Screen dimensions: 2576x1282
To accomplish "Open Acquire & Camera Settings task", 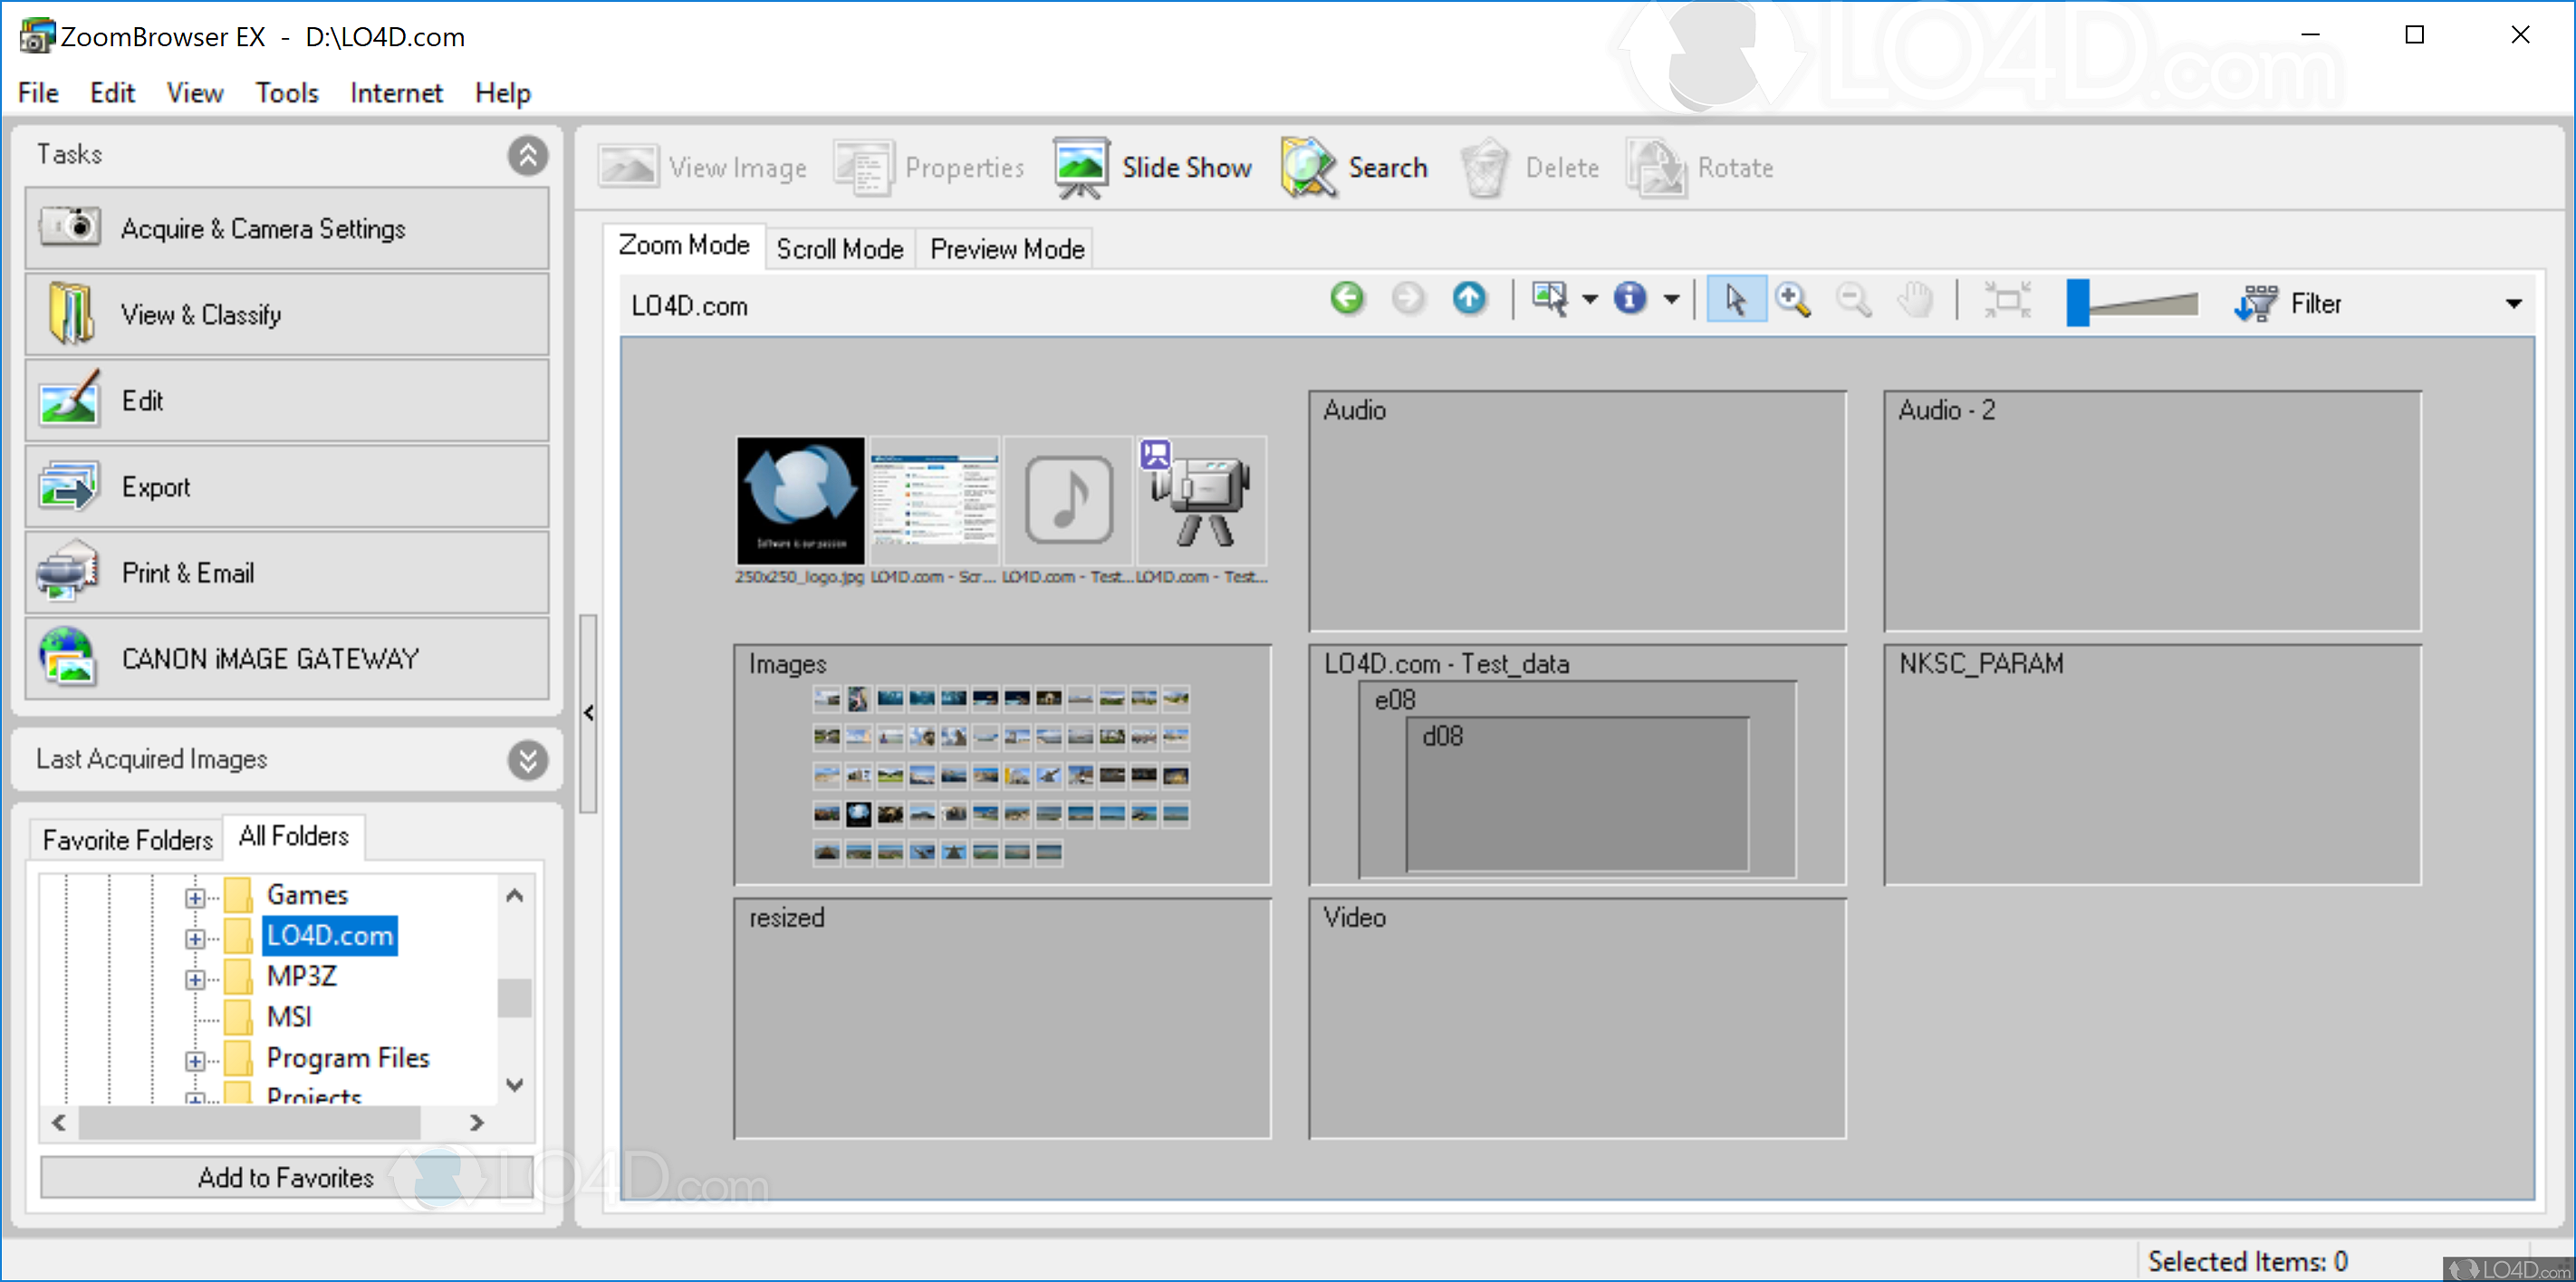I will (287, 228).
